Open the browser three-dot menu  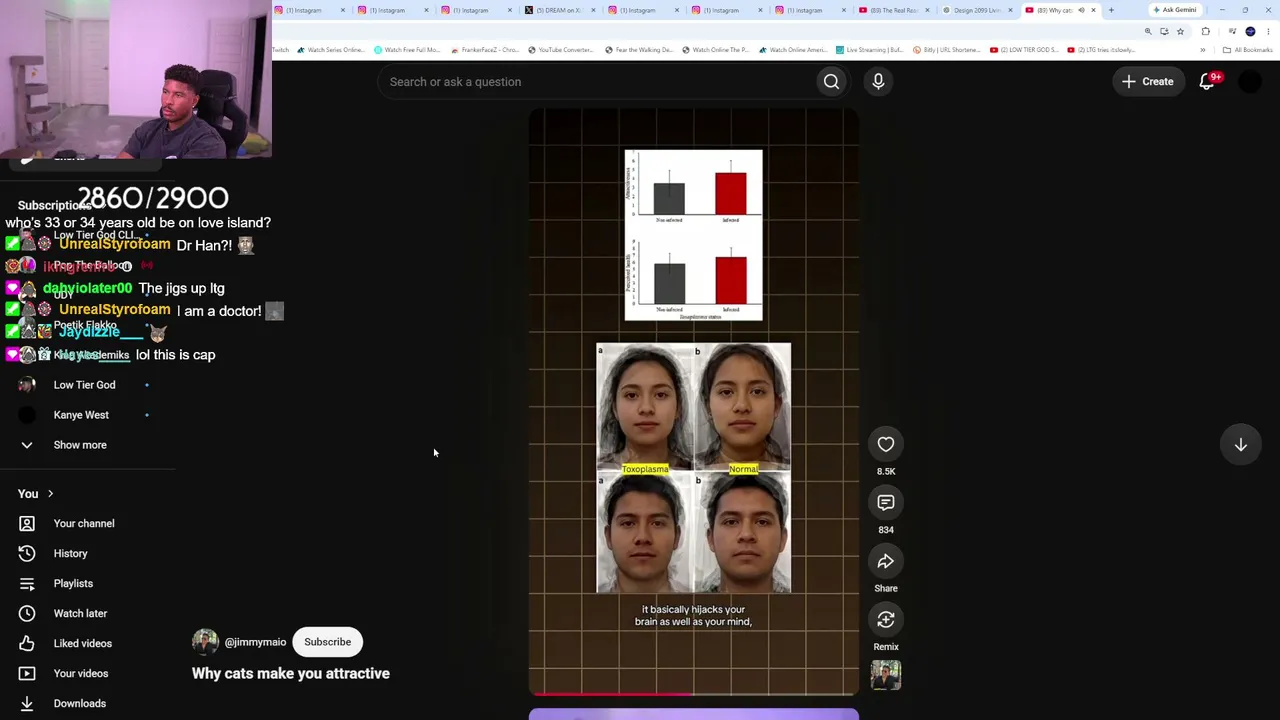click(1268, 31)
